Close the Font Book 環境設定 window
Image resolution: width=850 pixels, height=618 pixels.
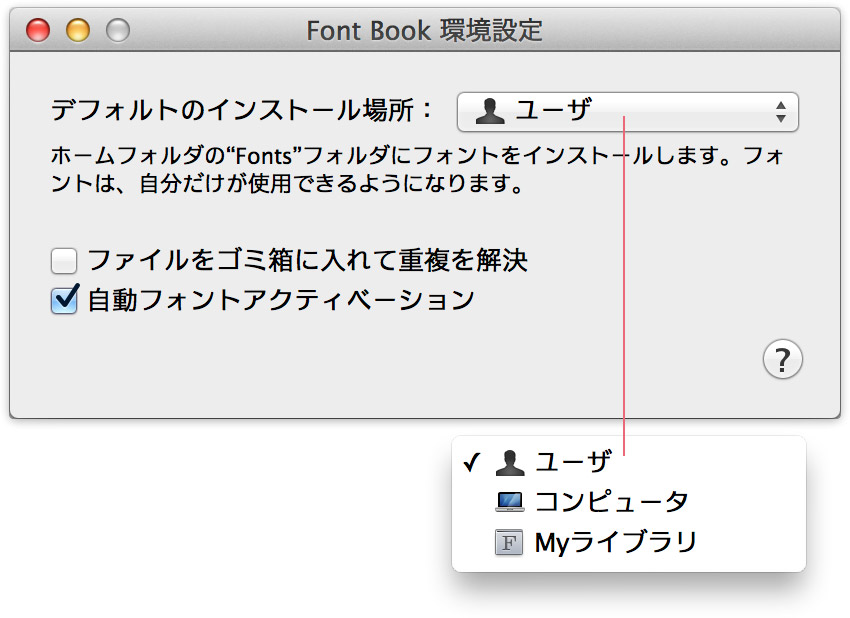(x=38, y=30)
